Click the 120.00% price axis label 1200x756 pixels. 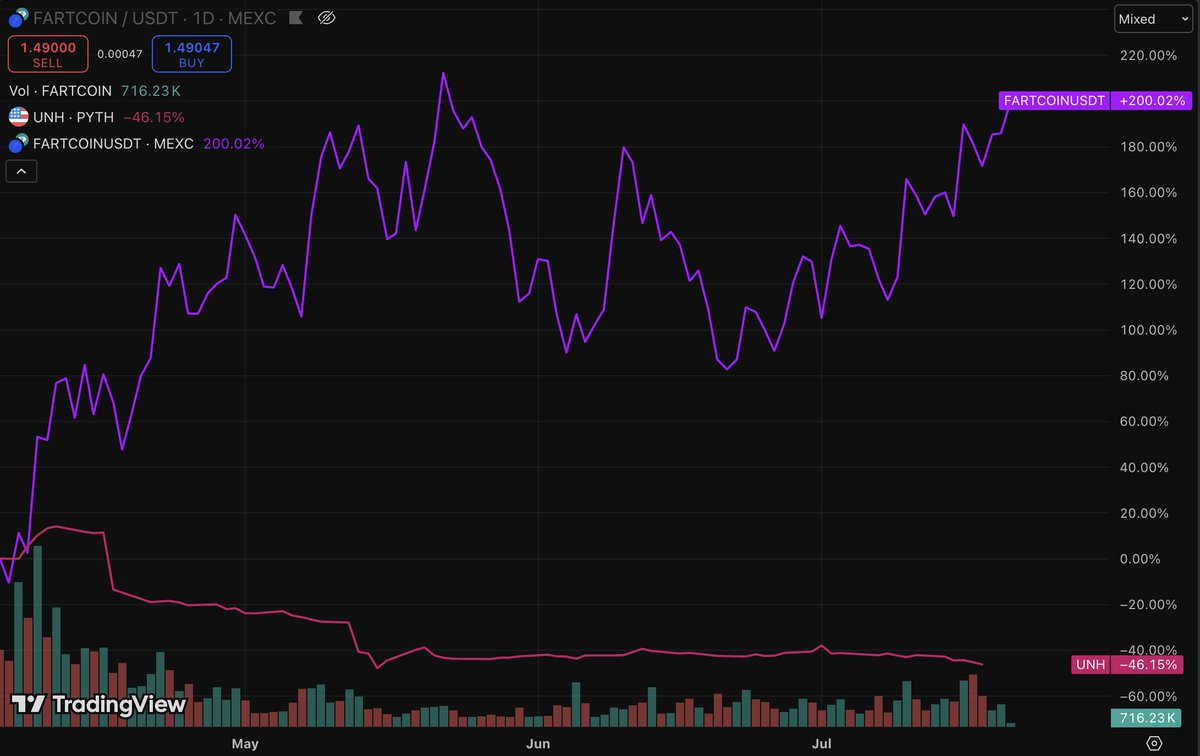pos(1146,284)
